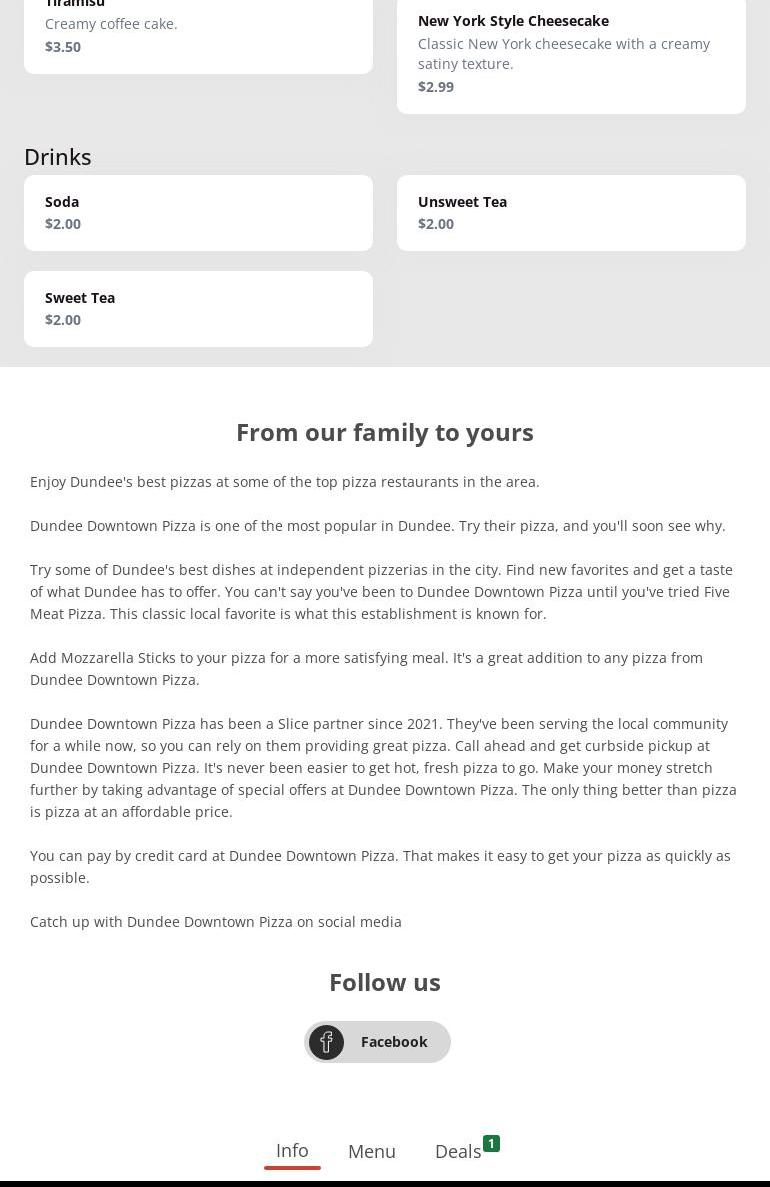This screenshot has height=1187, width=770.
Task: Open the Facebook link by its label
Action: point(394,1042)
